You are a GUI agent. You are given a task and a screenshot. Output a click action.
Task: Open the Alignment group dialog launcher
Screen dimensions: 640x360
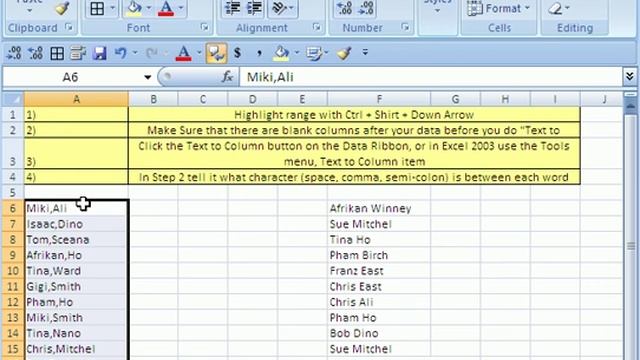316,27
